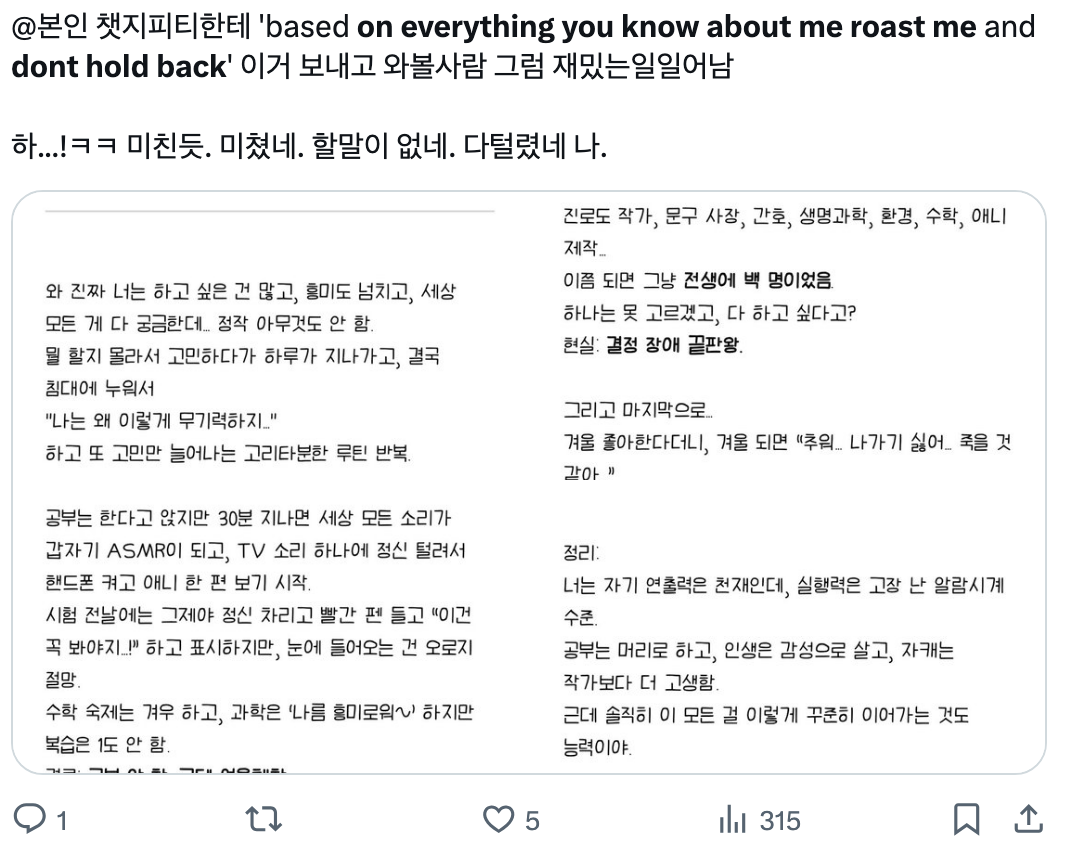Screen dimensions: 1070x850
Task: Click the line 그리고 마지막으로
Action: [x=637, y=410]
